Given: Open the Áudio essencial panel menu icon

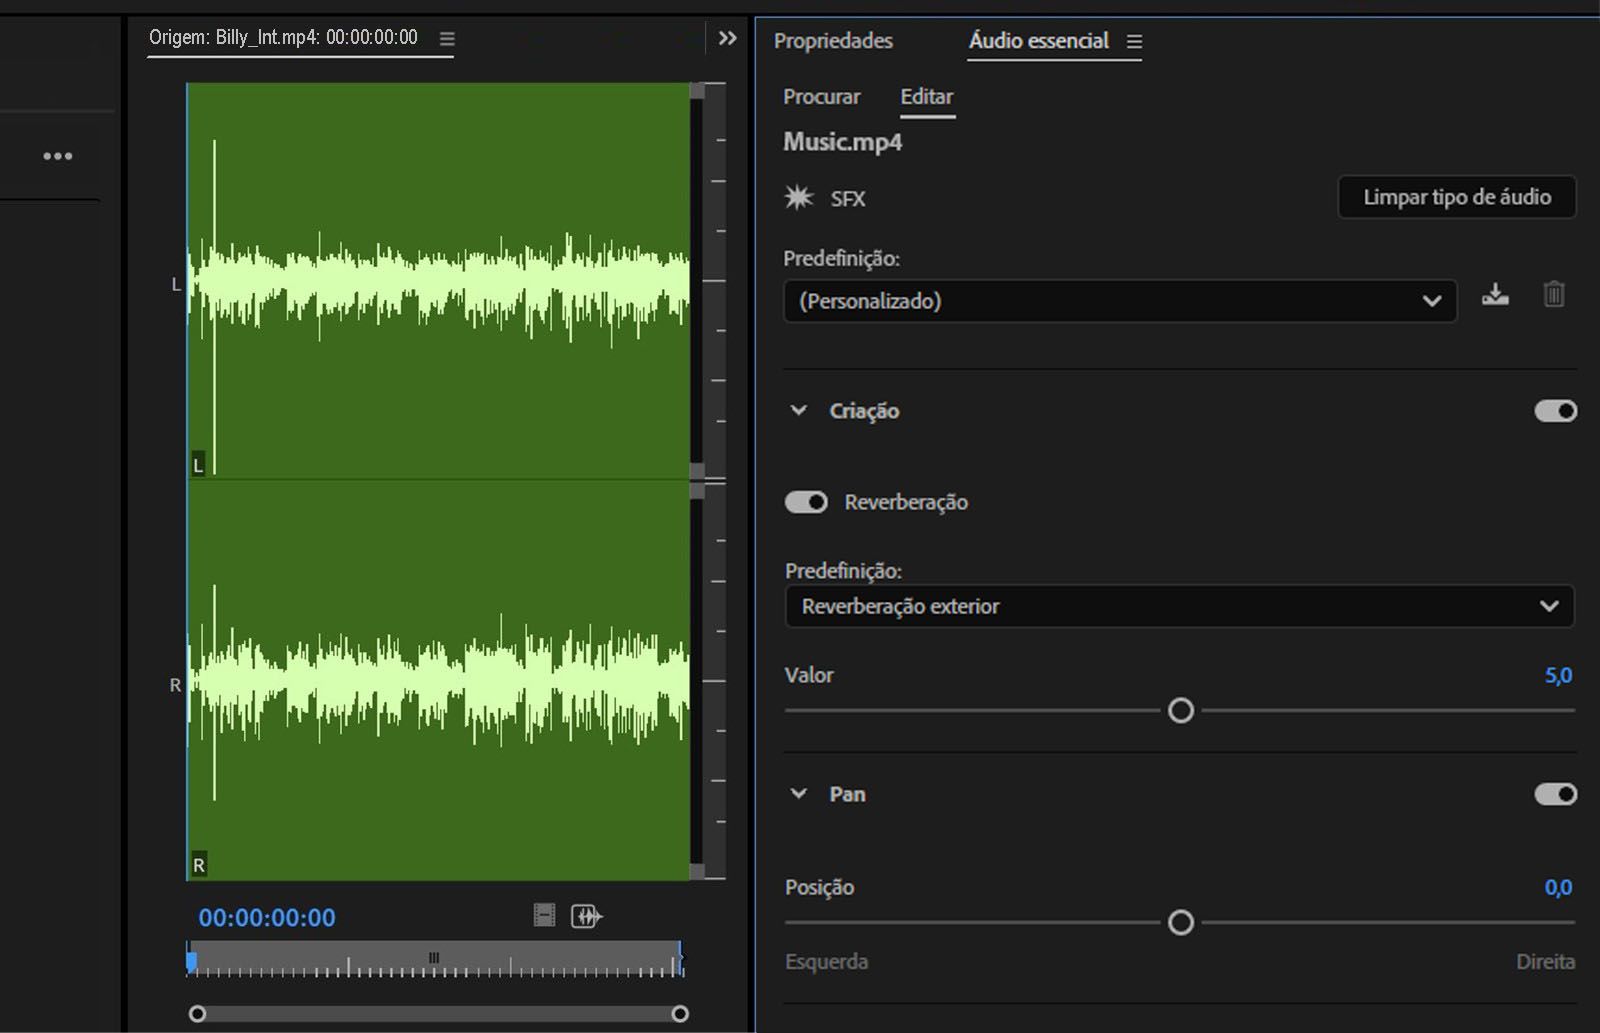Looking at the screenshot, I should click(x=1134, y=42).
